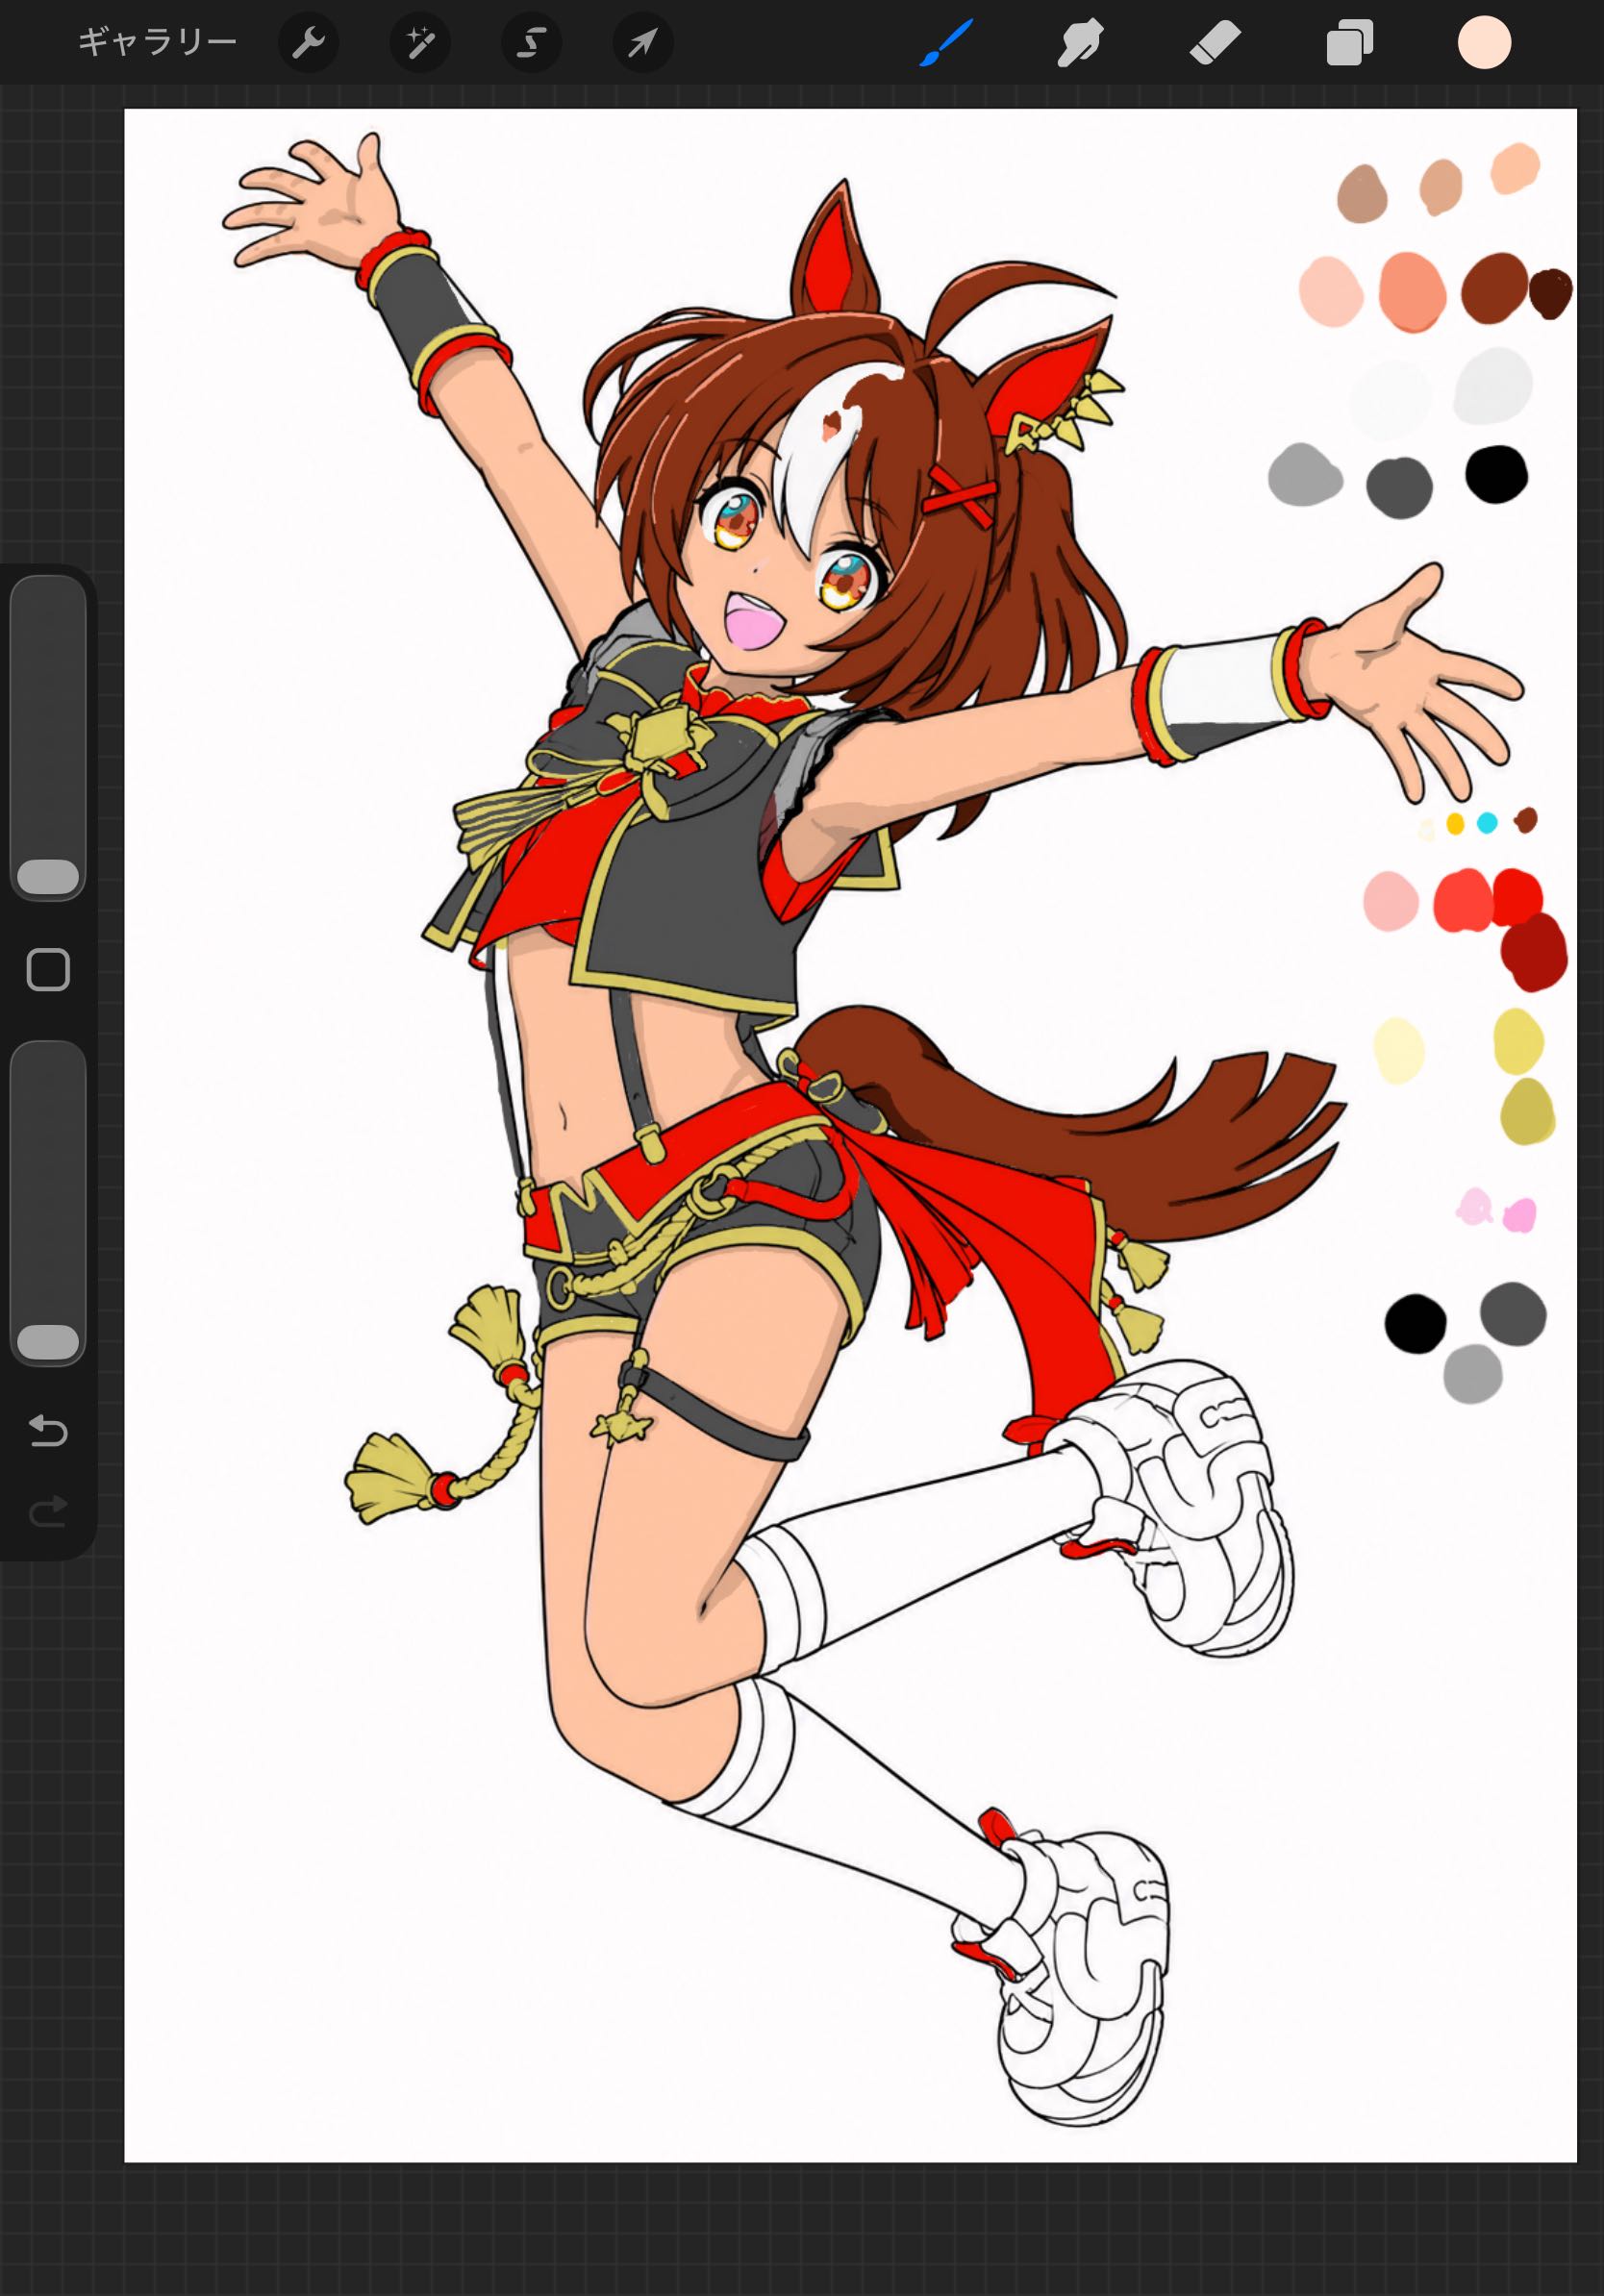Select the Brush paint tool
The width and height of the screenshot is (1604, 2296).
tap(946, 43)
